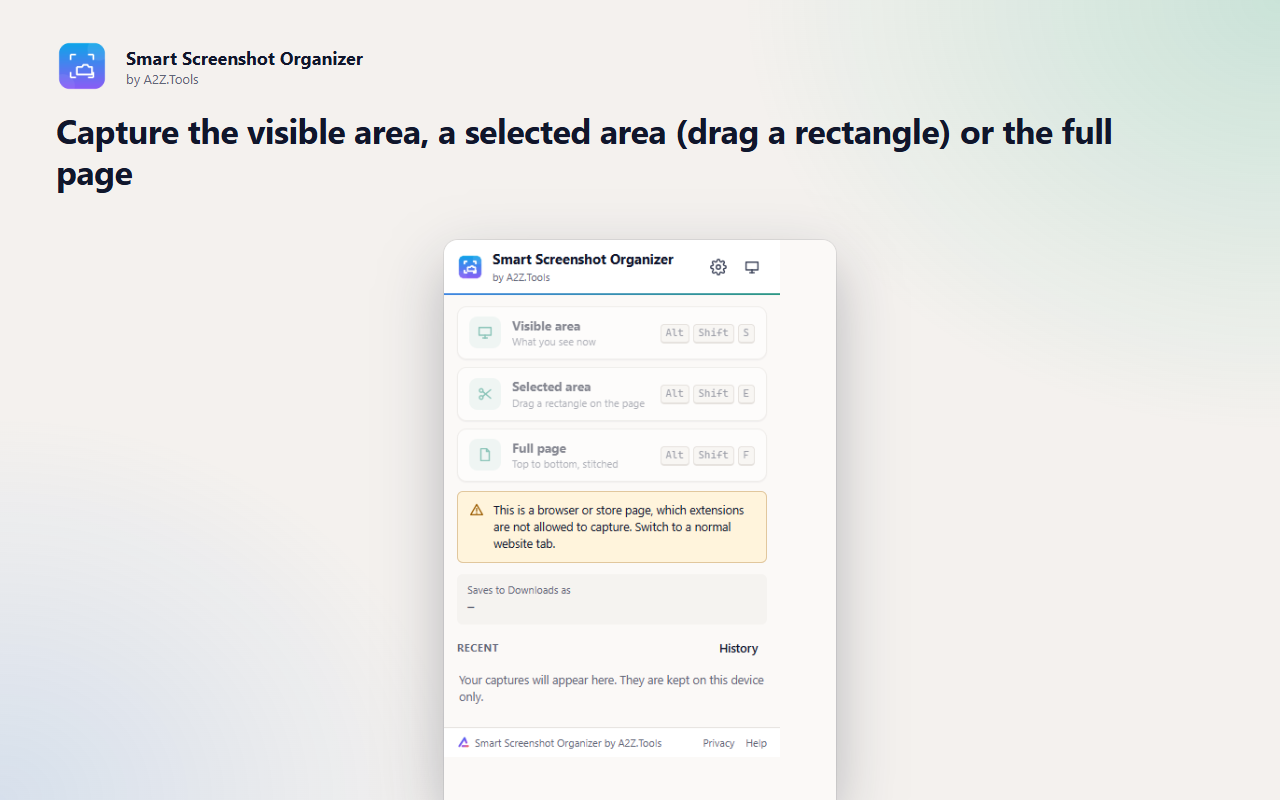Click "by A2Z.Tools" under the page title

(162, 80)
